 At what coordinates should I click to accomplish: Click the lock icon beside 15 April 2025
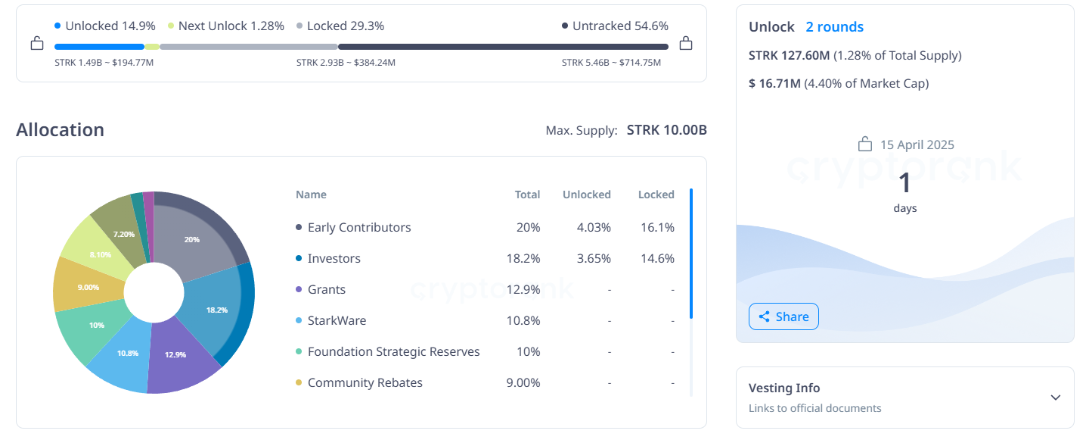click(x=866, y=144)
